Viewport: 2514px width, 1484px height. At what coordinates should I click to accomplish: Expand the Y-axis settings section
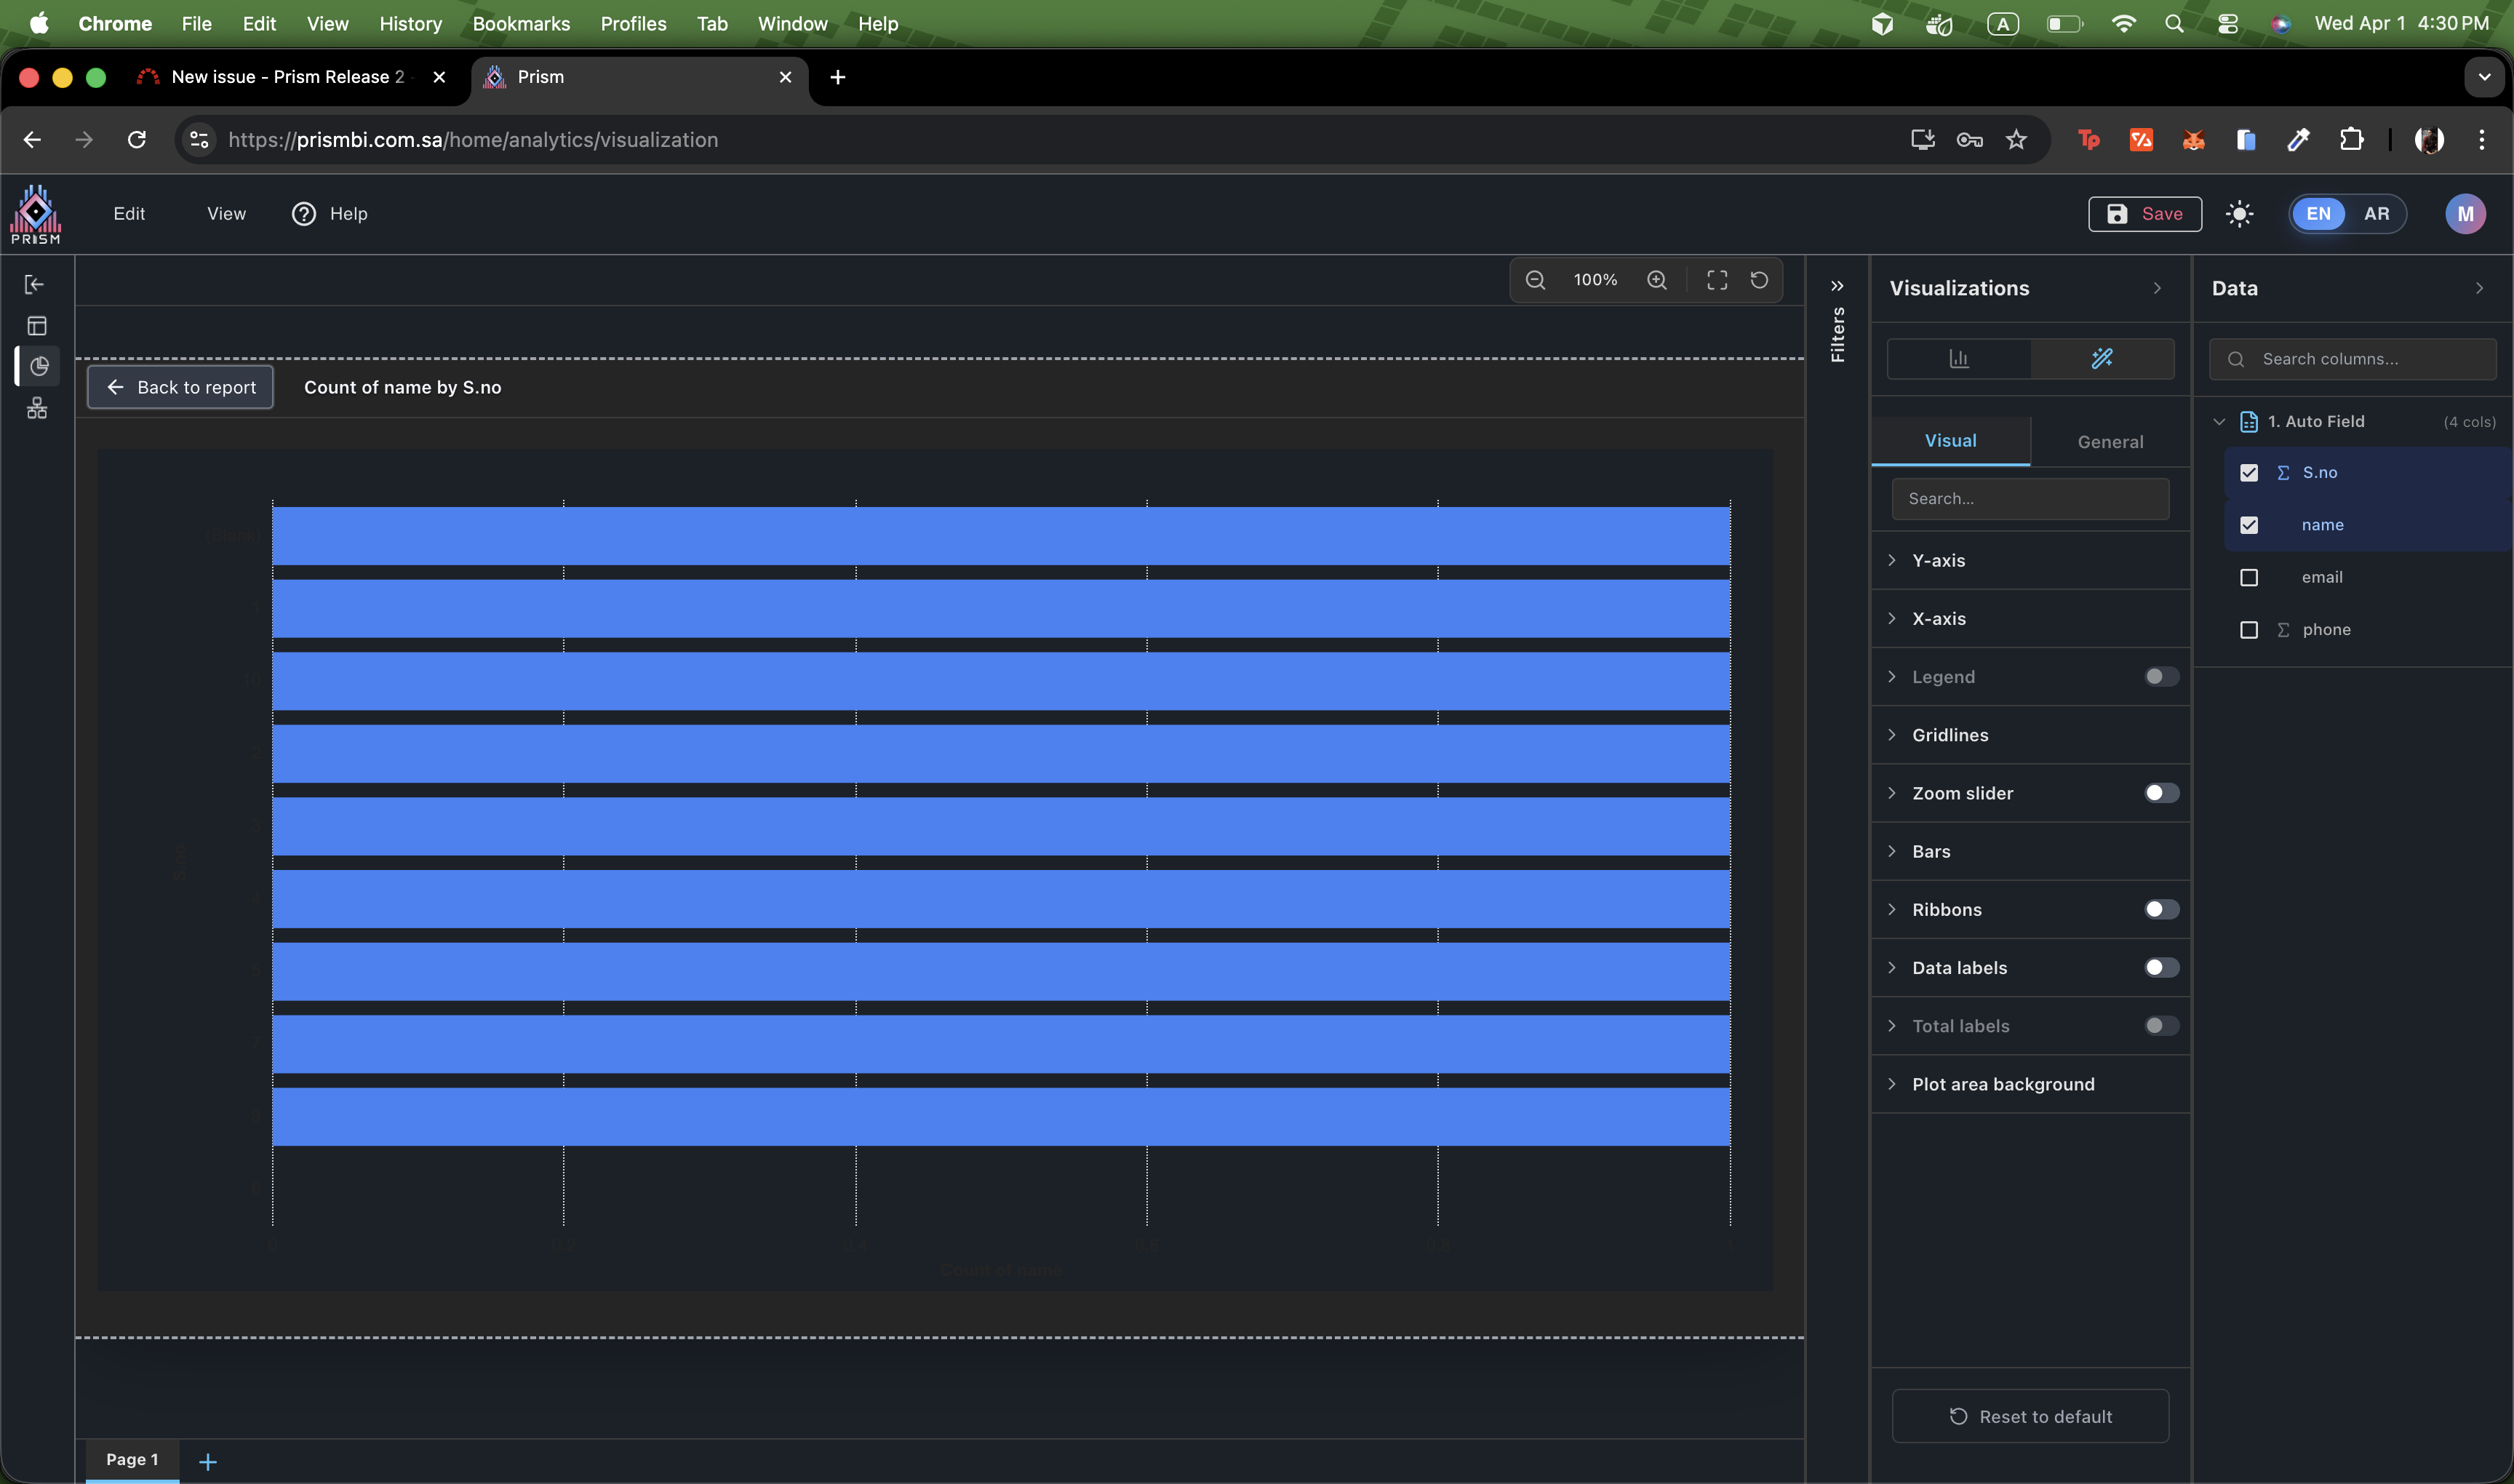[x=1938, y=561]
